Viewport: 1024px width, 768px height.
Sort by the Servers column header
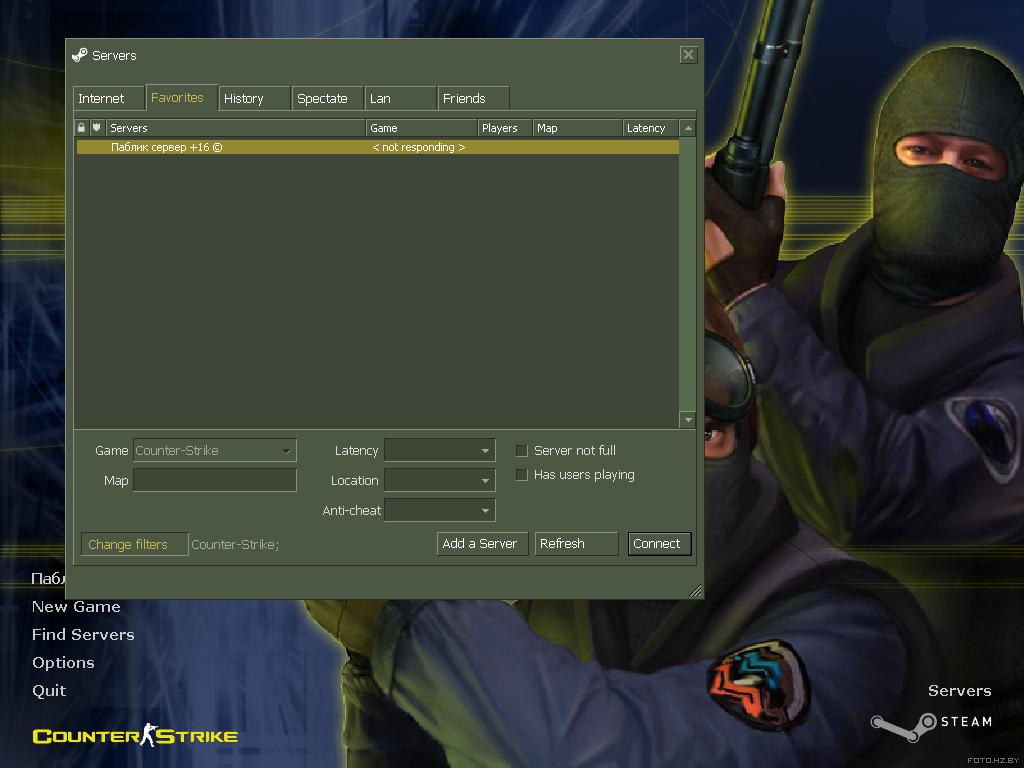pyautogui.click(x=235, y=128)
